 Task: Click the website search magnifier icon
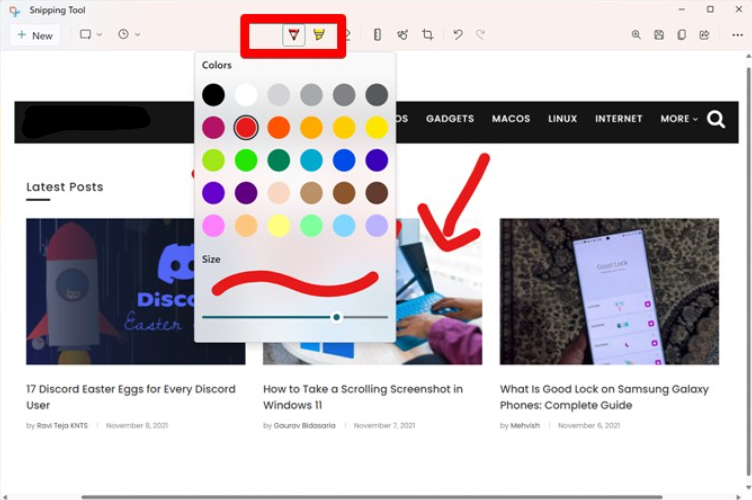[x=716, y=119]
